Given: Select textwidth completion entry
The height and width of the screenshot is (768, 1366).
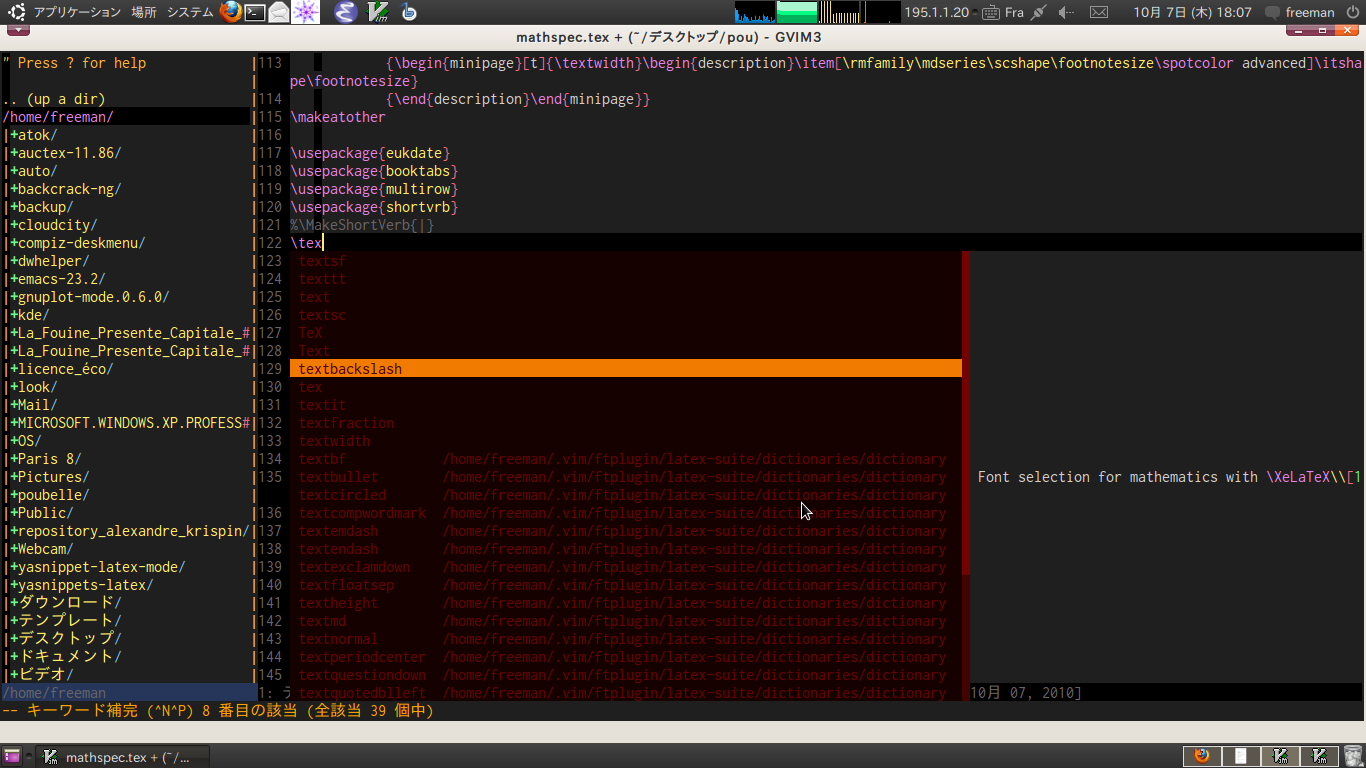Looking at the screenshot, I should tap(626, 441).
